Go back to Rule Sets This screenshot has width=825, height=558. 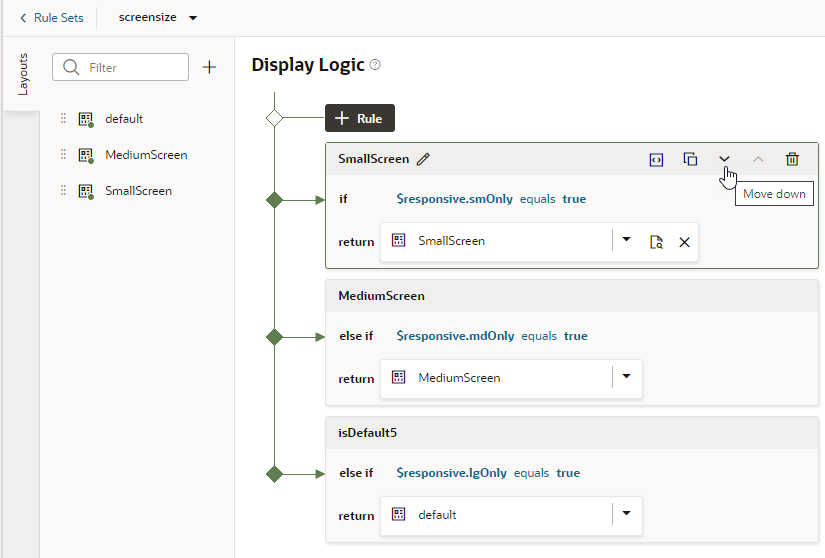coord(52,18)
